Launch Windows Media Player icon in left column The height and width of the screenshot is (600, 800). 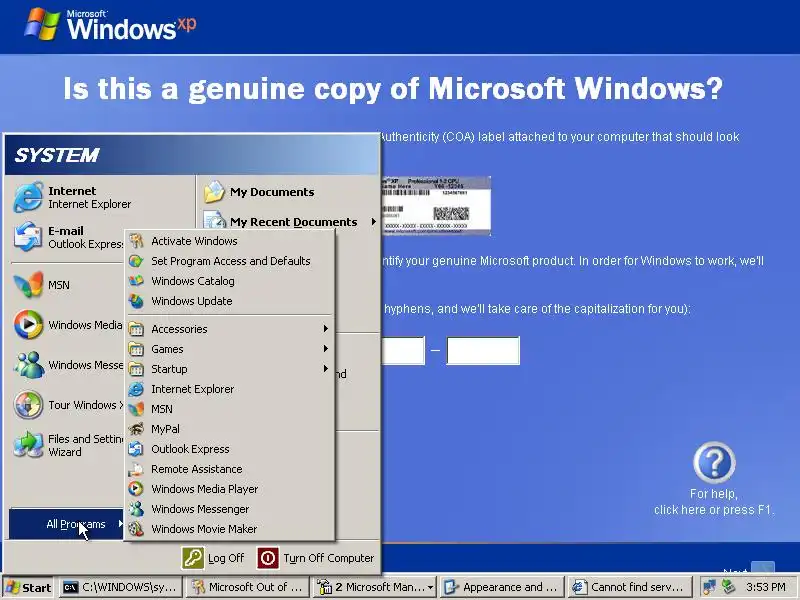[28, 324]
